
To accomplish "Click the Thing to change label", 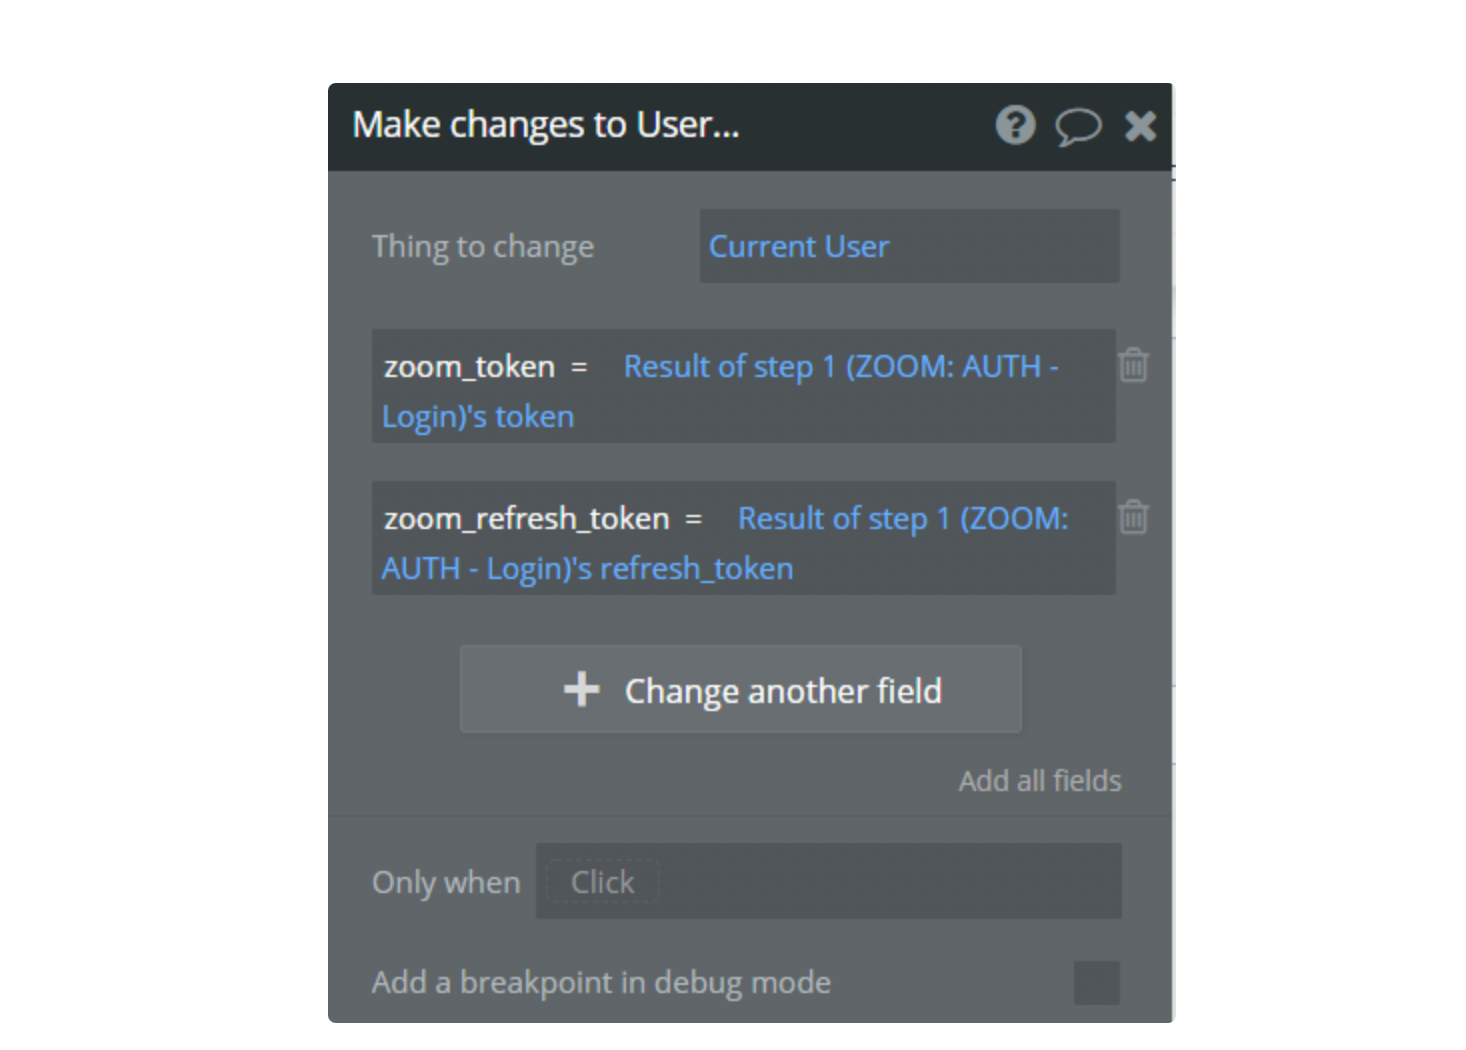I will [x=483, y=247].
